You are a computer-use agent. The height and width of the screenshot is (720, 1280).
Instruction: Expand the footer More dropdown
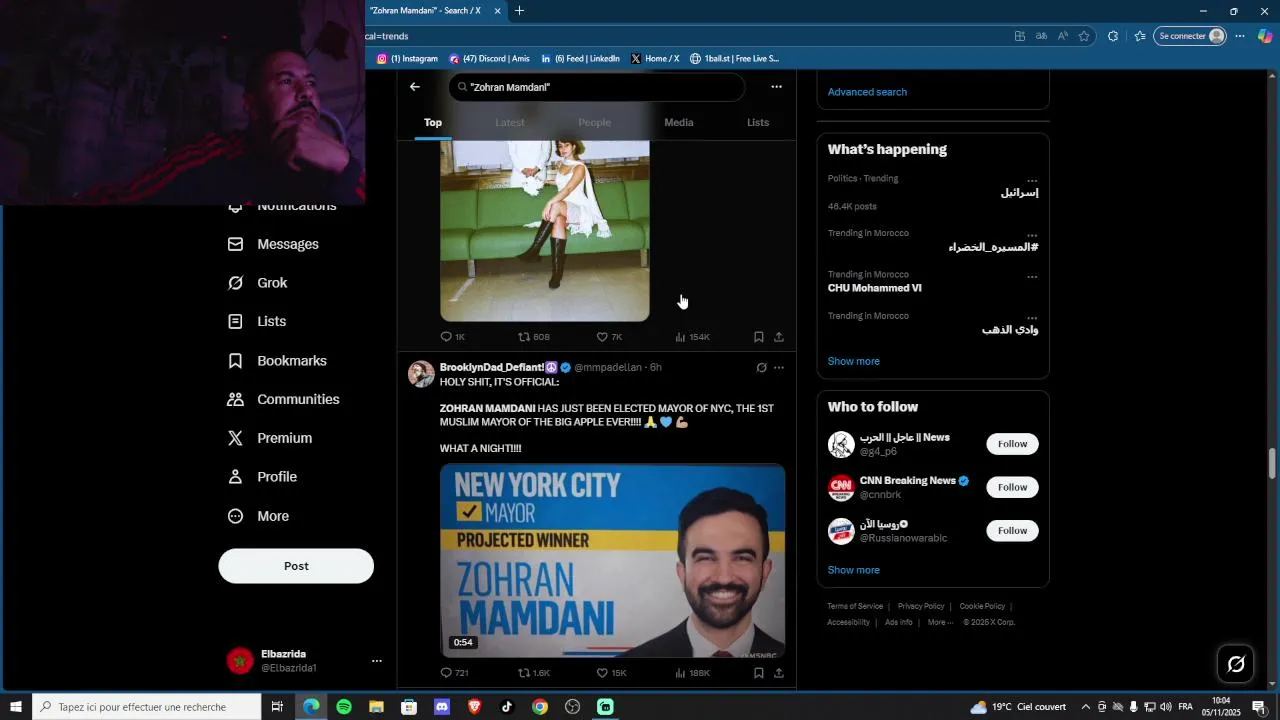[940, 622]
